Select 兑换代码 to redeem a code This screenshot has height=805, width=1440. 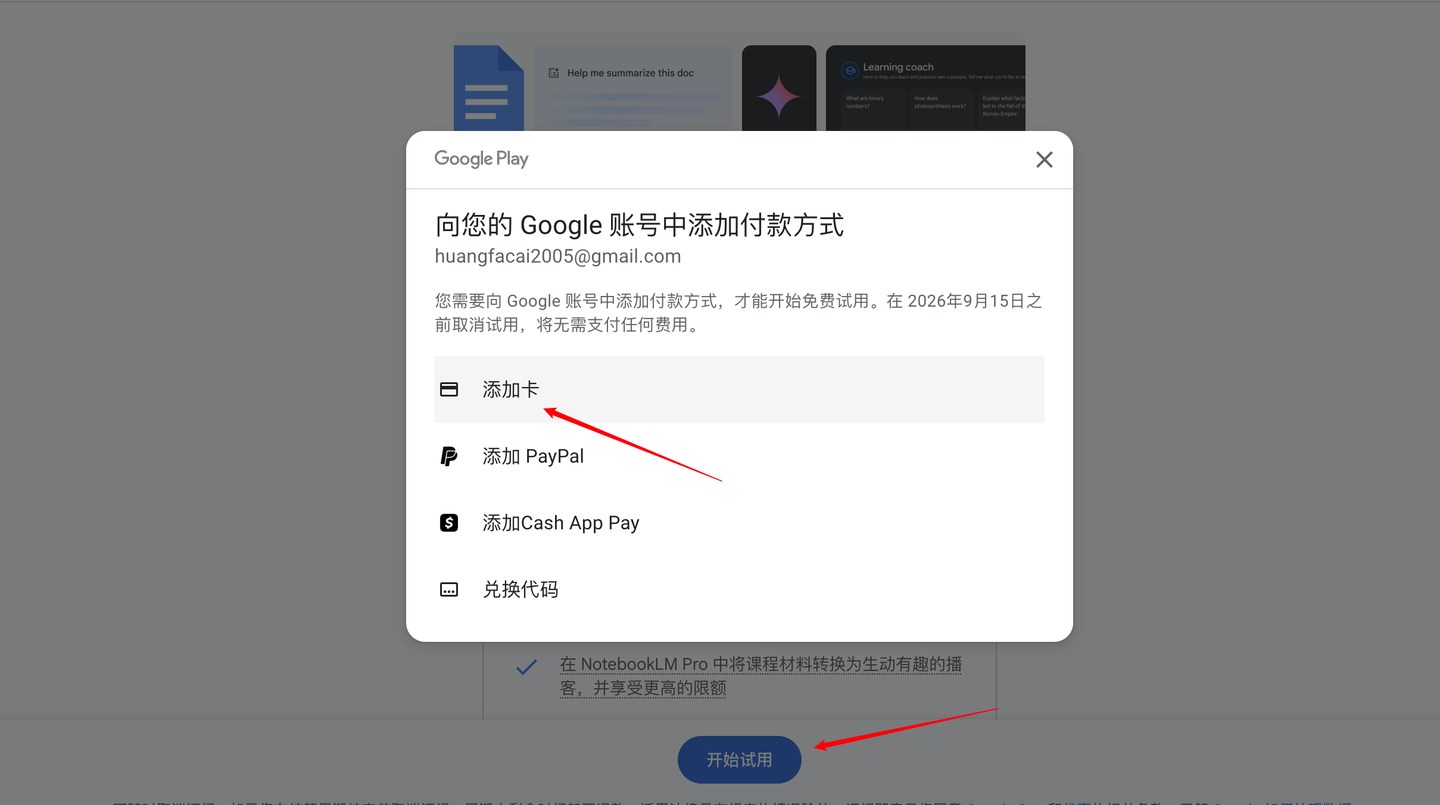(739, 590)
